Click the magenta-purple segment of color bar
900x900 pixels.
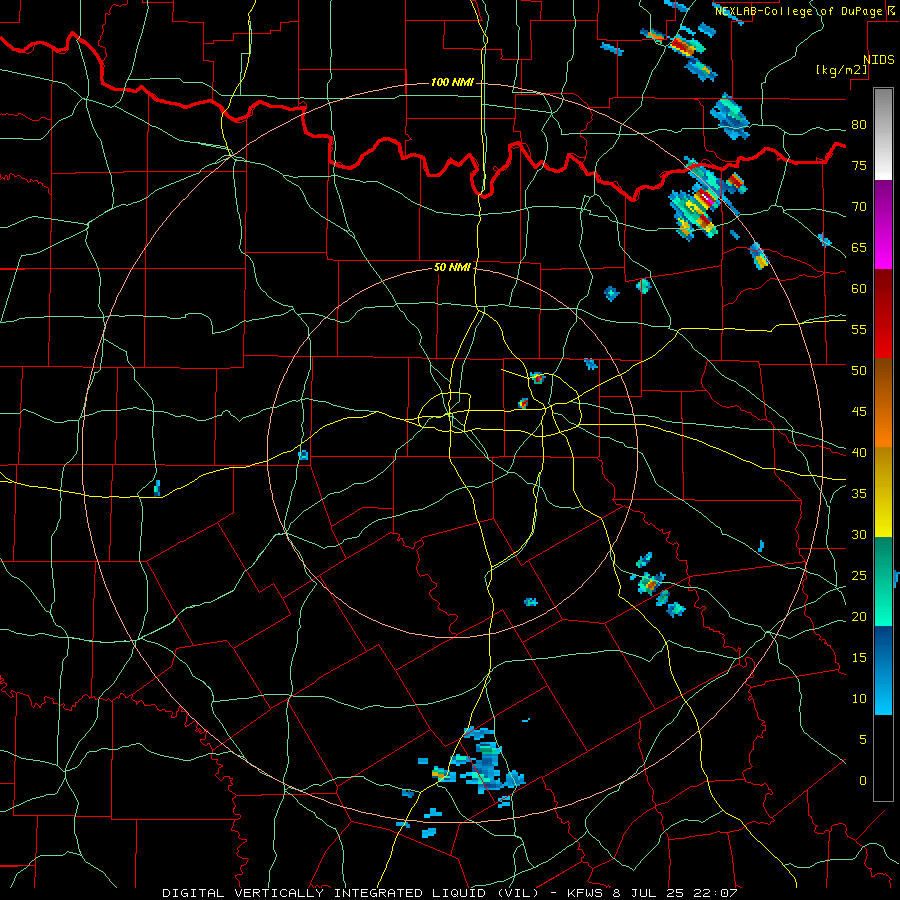click(883, 224)
